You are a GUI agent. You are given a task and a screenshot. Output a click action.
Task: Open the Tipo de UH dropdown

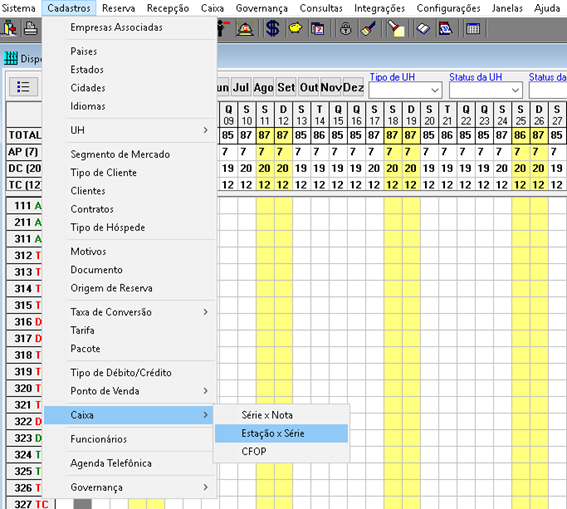click(x=405, y=90)
